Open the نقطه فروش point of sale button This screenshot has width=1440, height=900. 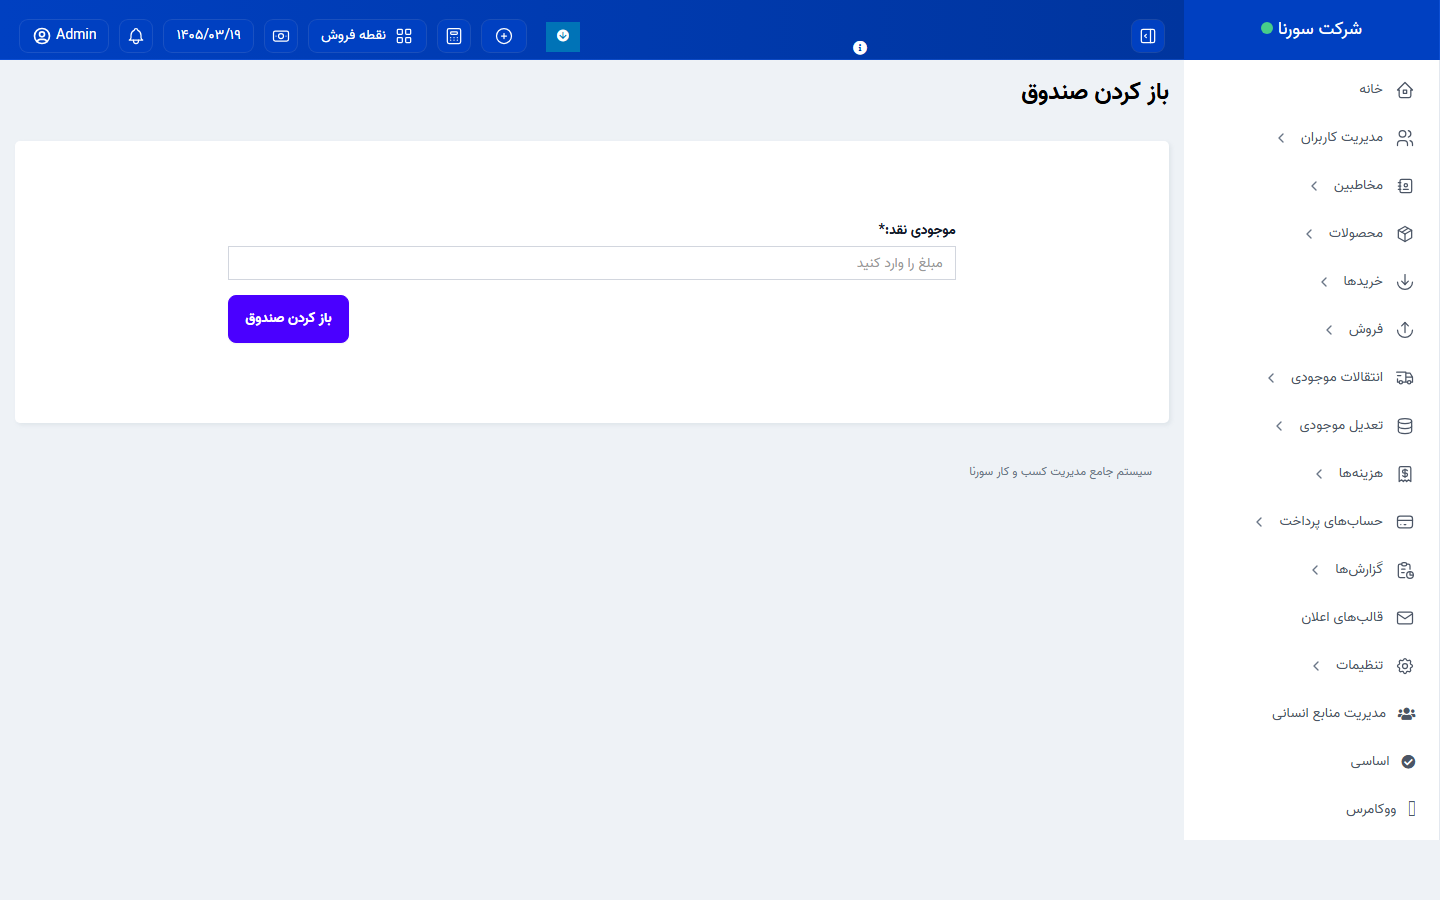(367, 36)
